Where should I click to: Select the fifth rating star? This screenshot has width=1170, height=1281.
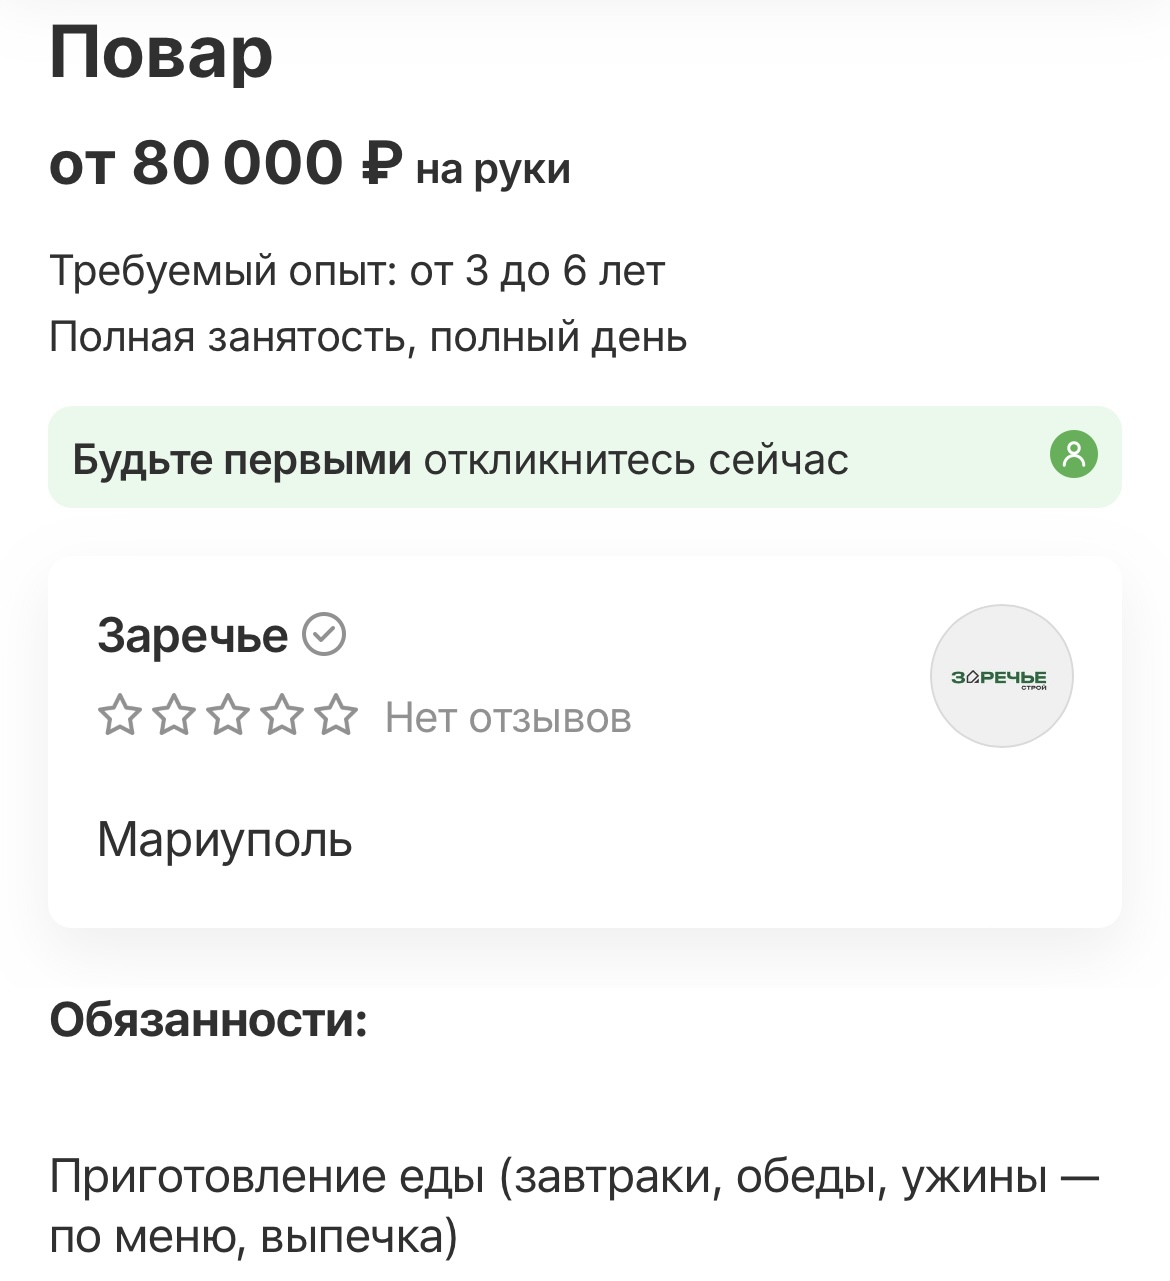pos(338,716)
